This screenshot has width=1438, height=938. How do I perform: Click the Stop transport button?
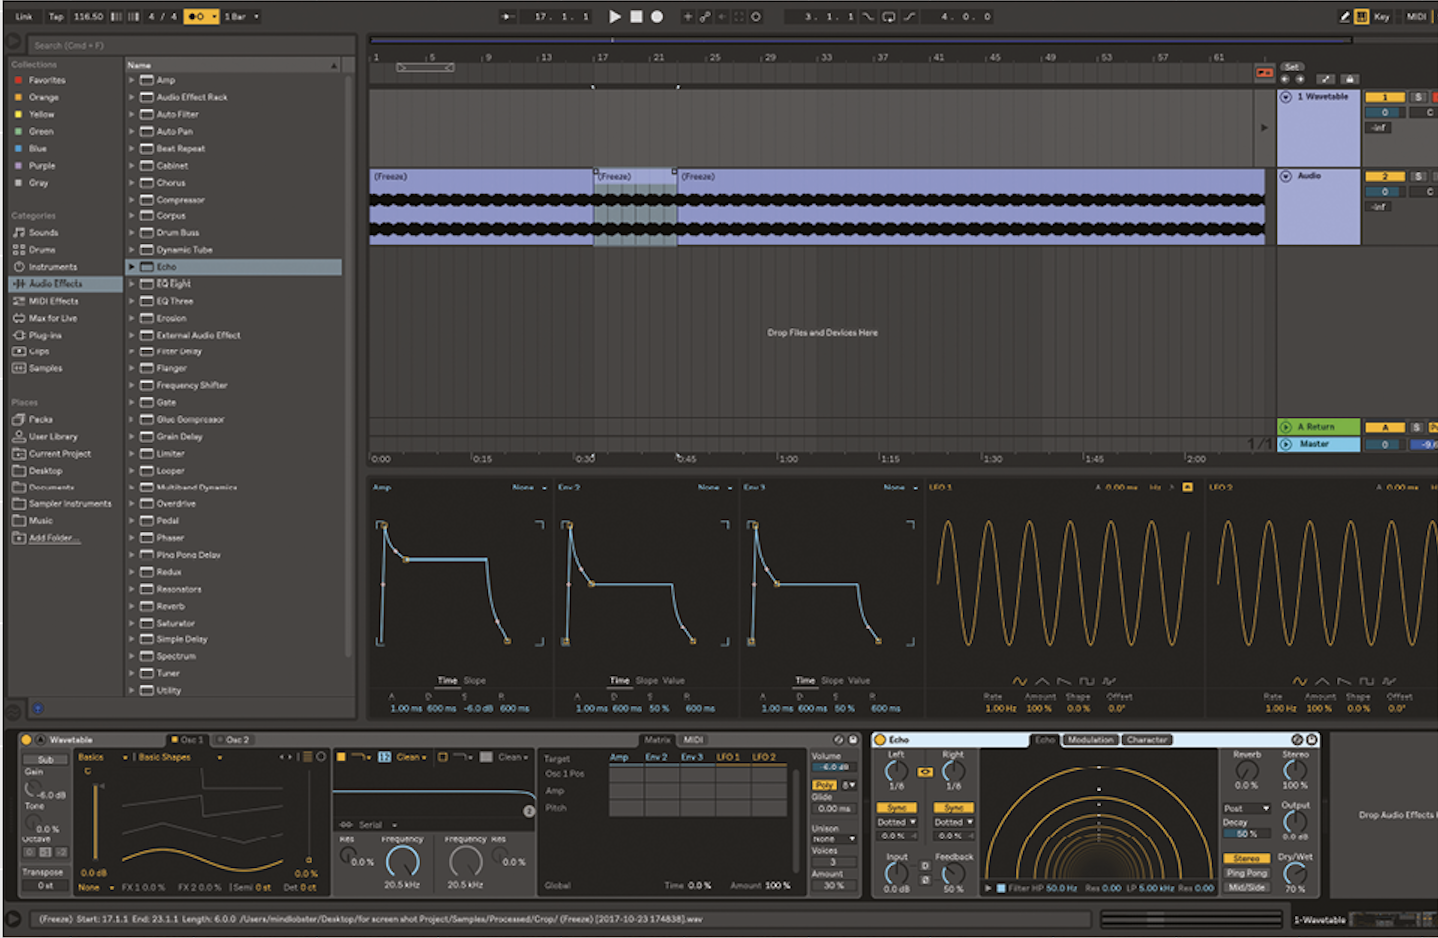tap(636, 16)
